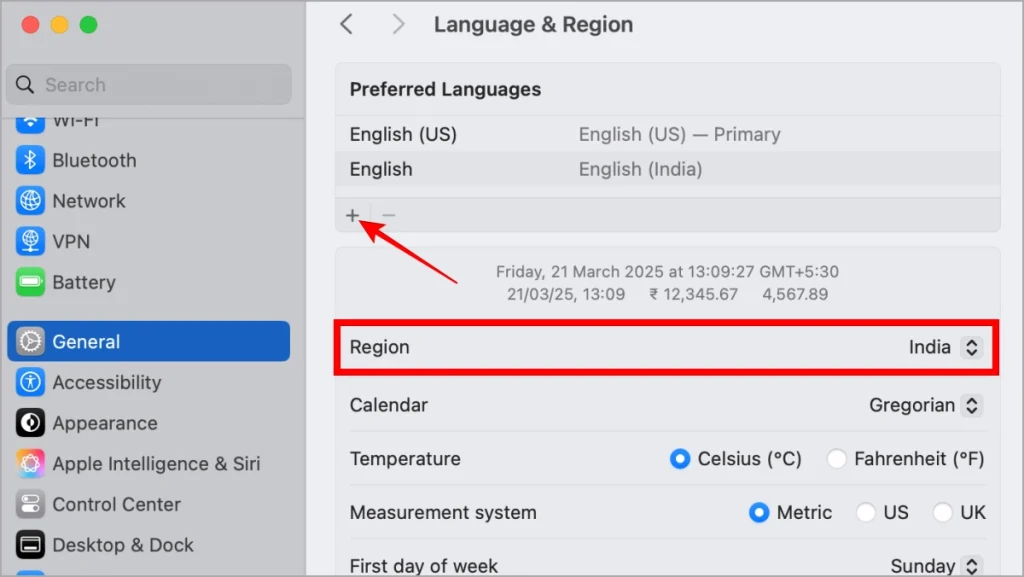Screen dimensions: 1024x577
Task: Click the Search field in sidebar
Action: 150,85
